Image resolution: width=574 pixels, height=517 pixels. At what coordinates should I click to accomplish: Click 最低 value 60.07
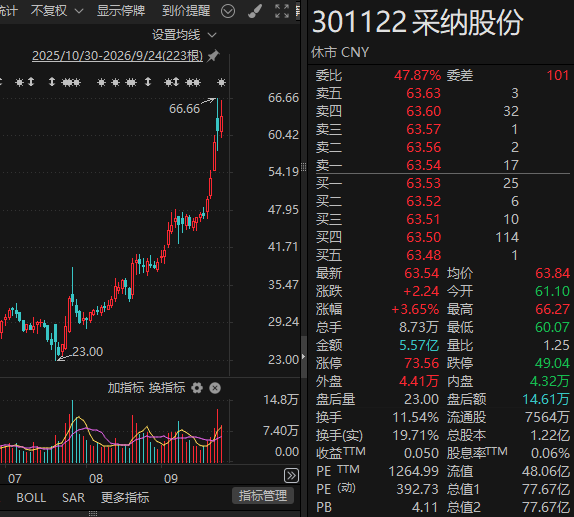552,327
